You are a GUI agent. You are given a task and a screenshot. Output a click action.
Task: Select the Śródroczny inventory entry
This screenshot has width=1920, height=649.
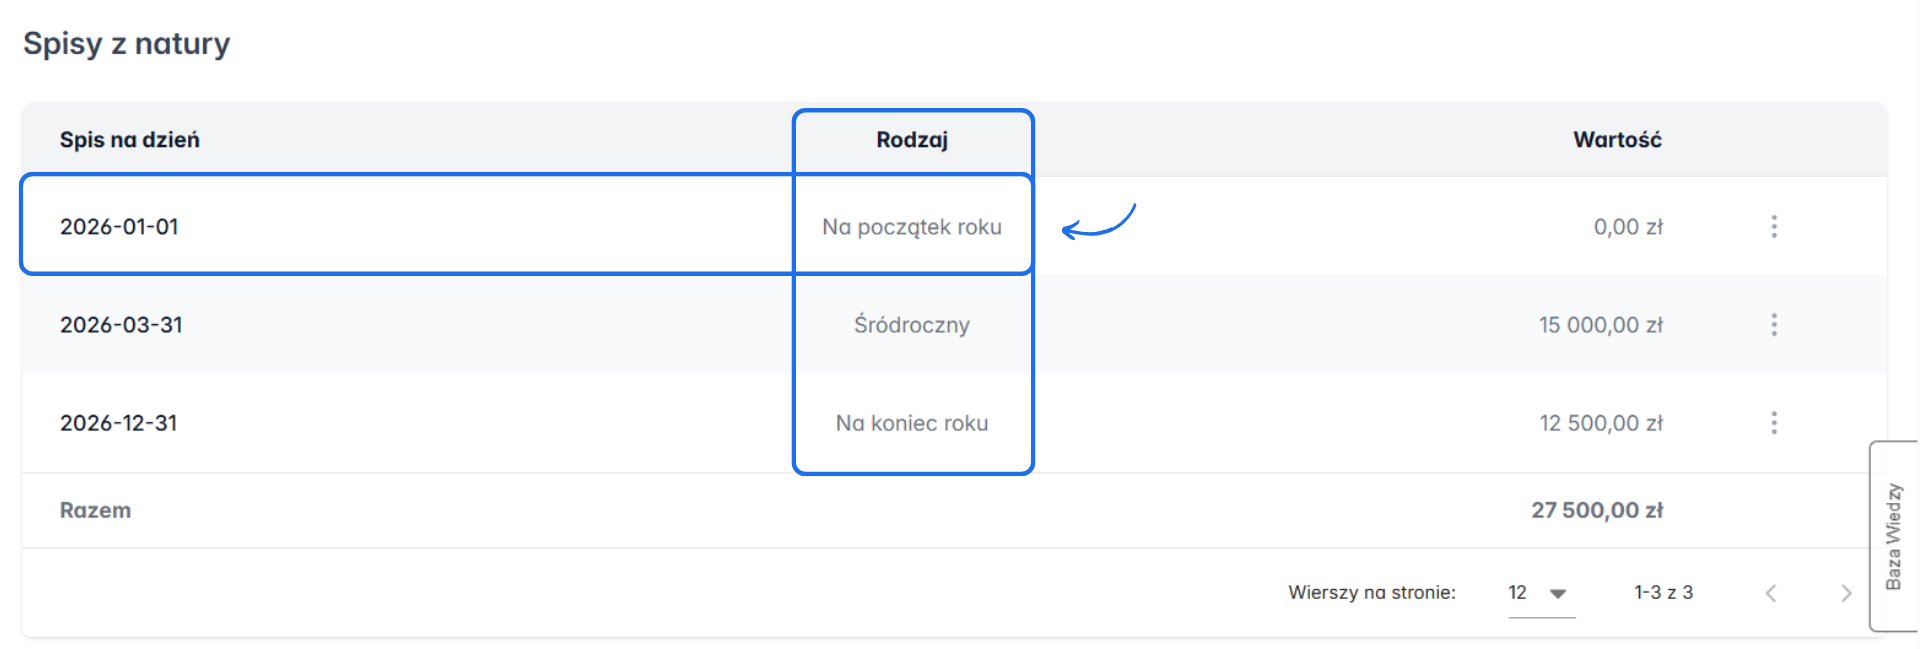point(911,324)
